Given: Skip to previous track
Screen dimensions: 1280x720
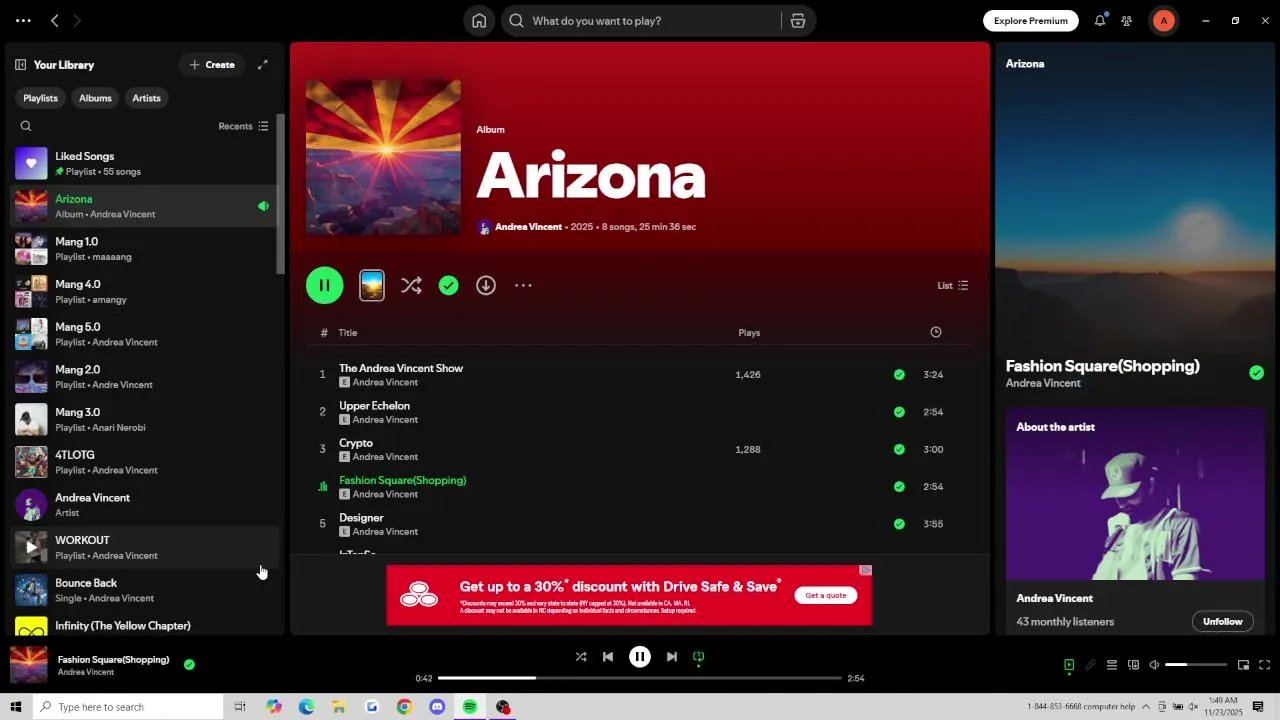Looking at the screenshot, I should tap(608, 657).
